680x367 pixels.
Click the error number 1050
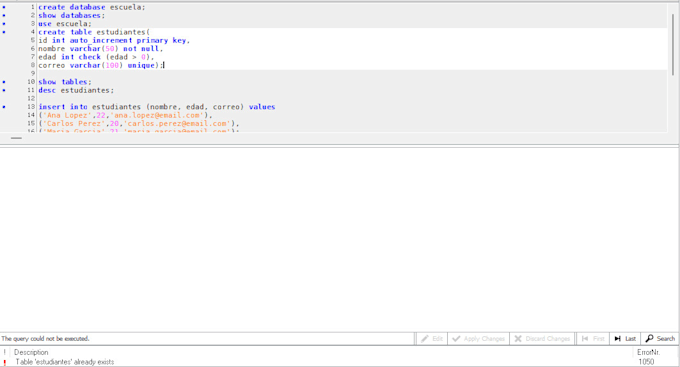(646, 362)
